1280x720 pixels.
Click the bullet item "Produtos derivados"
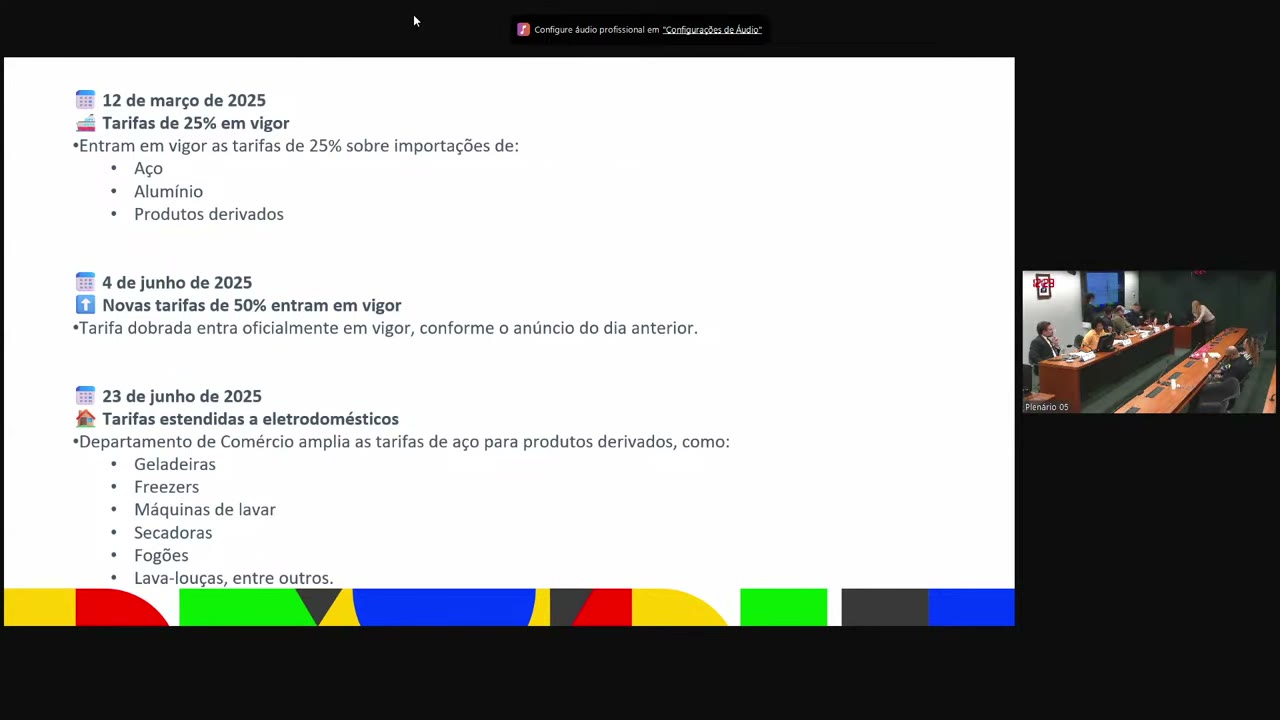coord(209,214)
